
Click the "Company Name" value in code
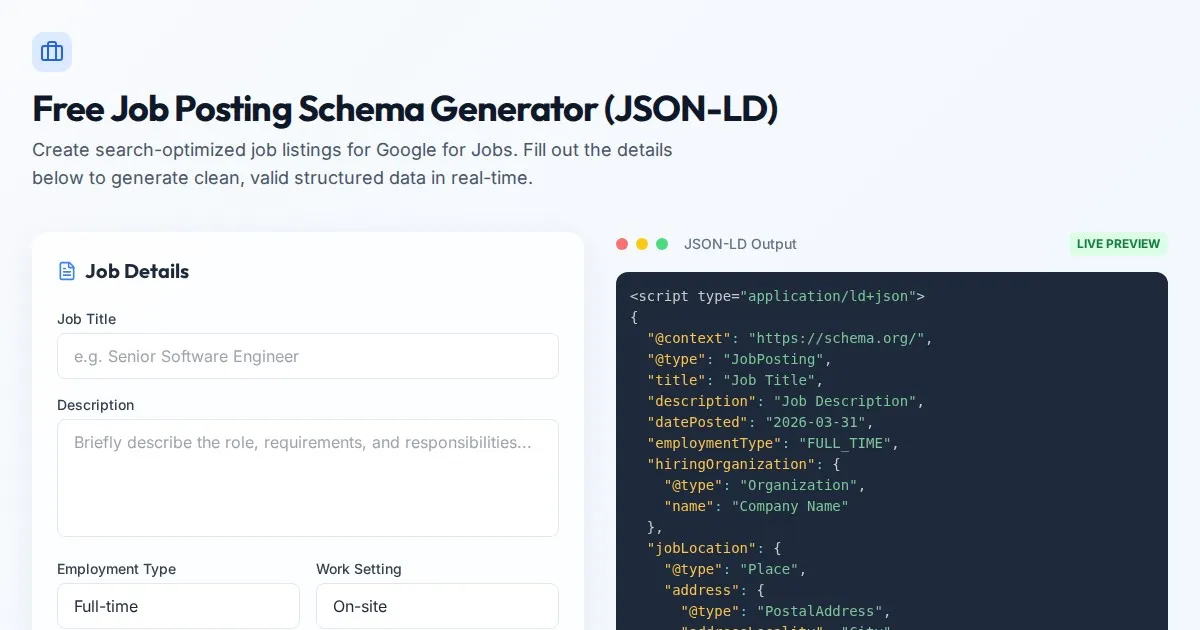click(790, 506)
